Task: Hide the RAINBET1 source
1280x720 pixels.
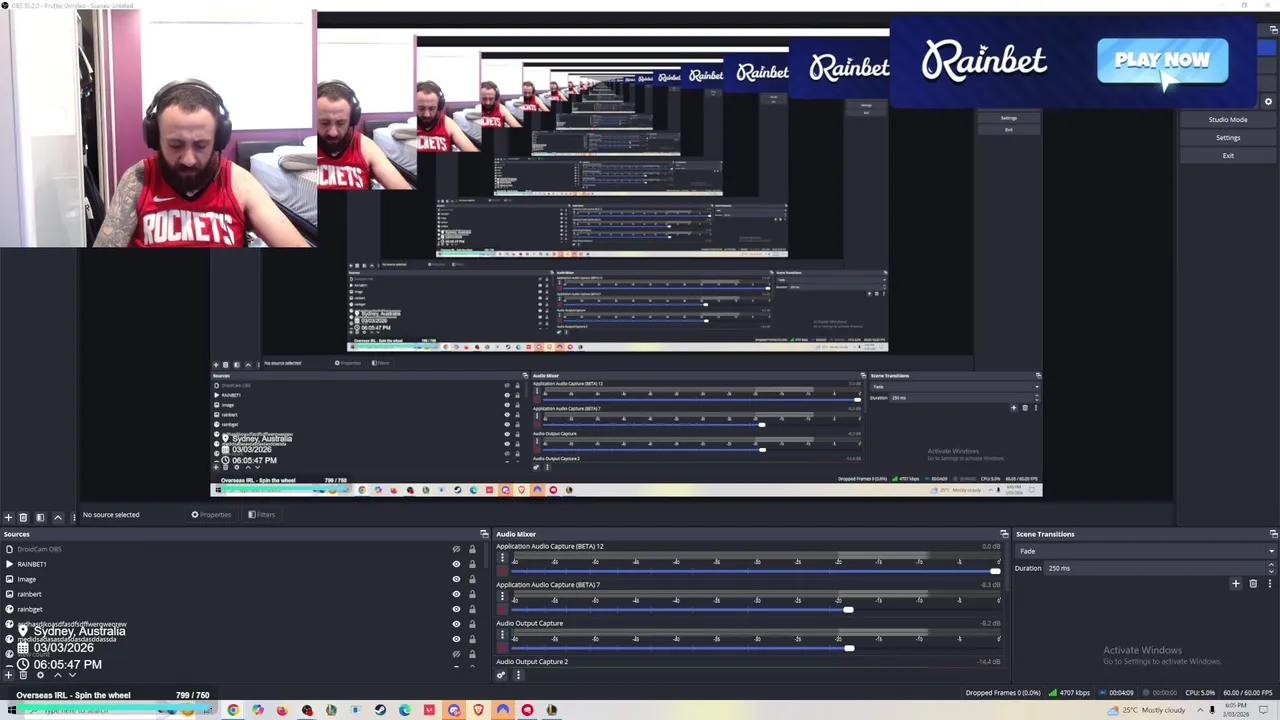Action: pos(456,564)
